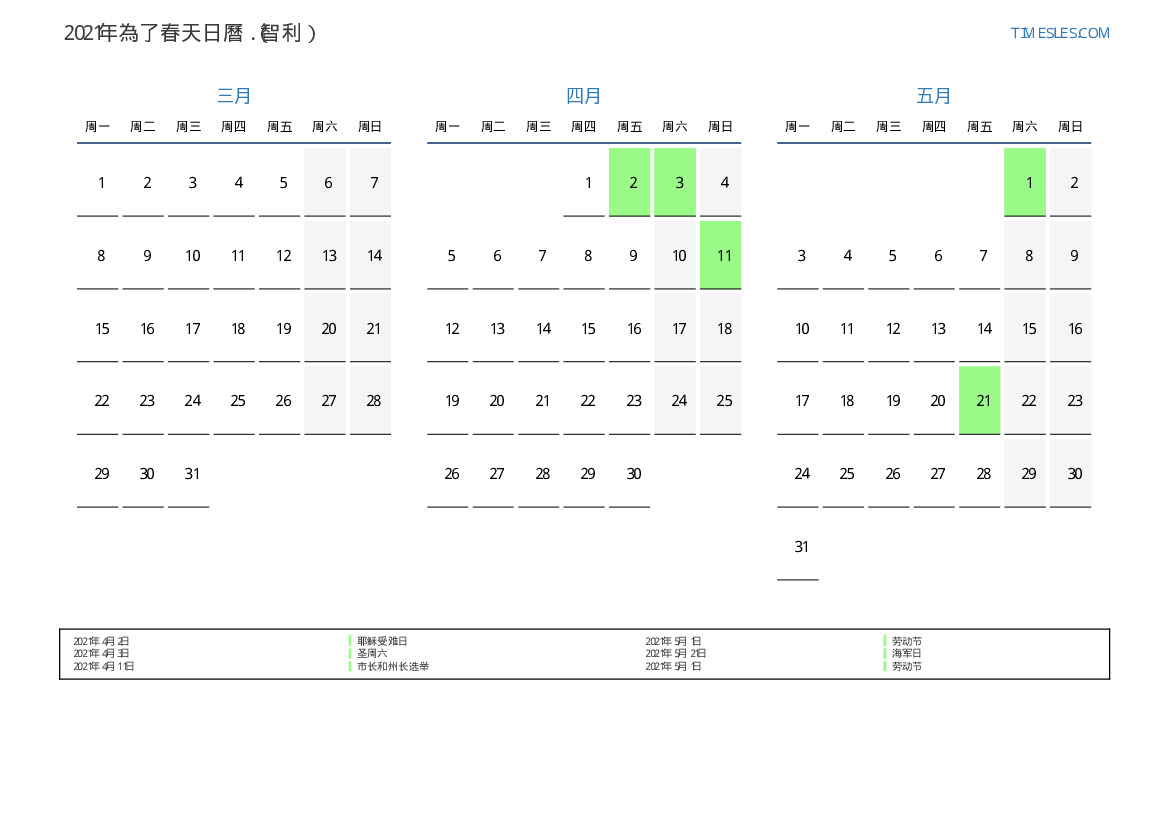Select green-highlighted May 1
The image size is (1169, 827).
[1025, 182]
